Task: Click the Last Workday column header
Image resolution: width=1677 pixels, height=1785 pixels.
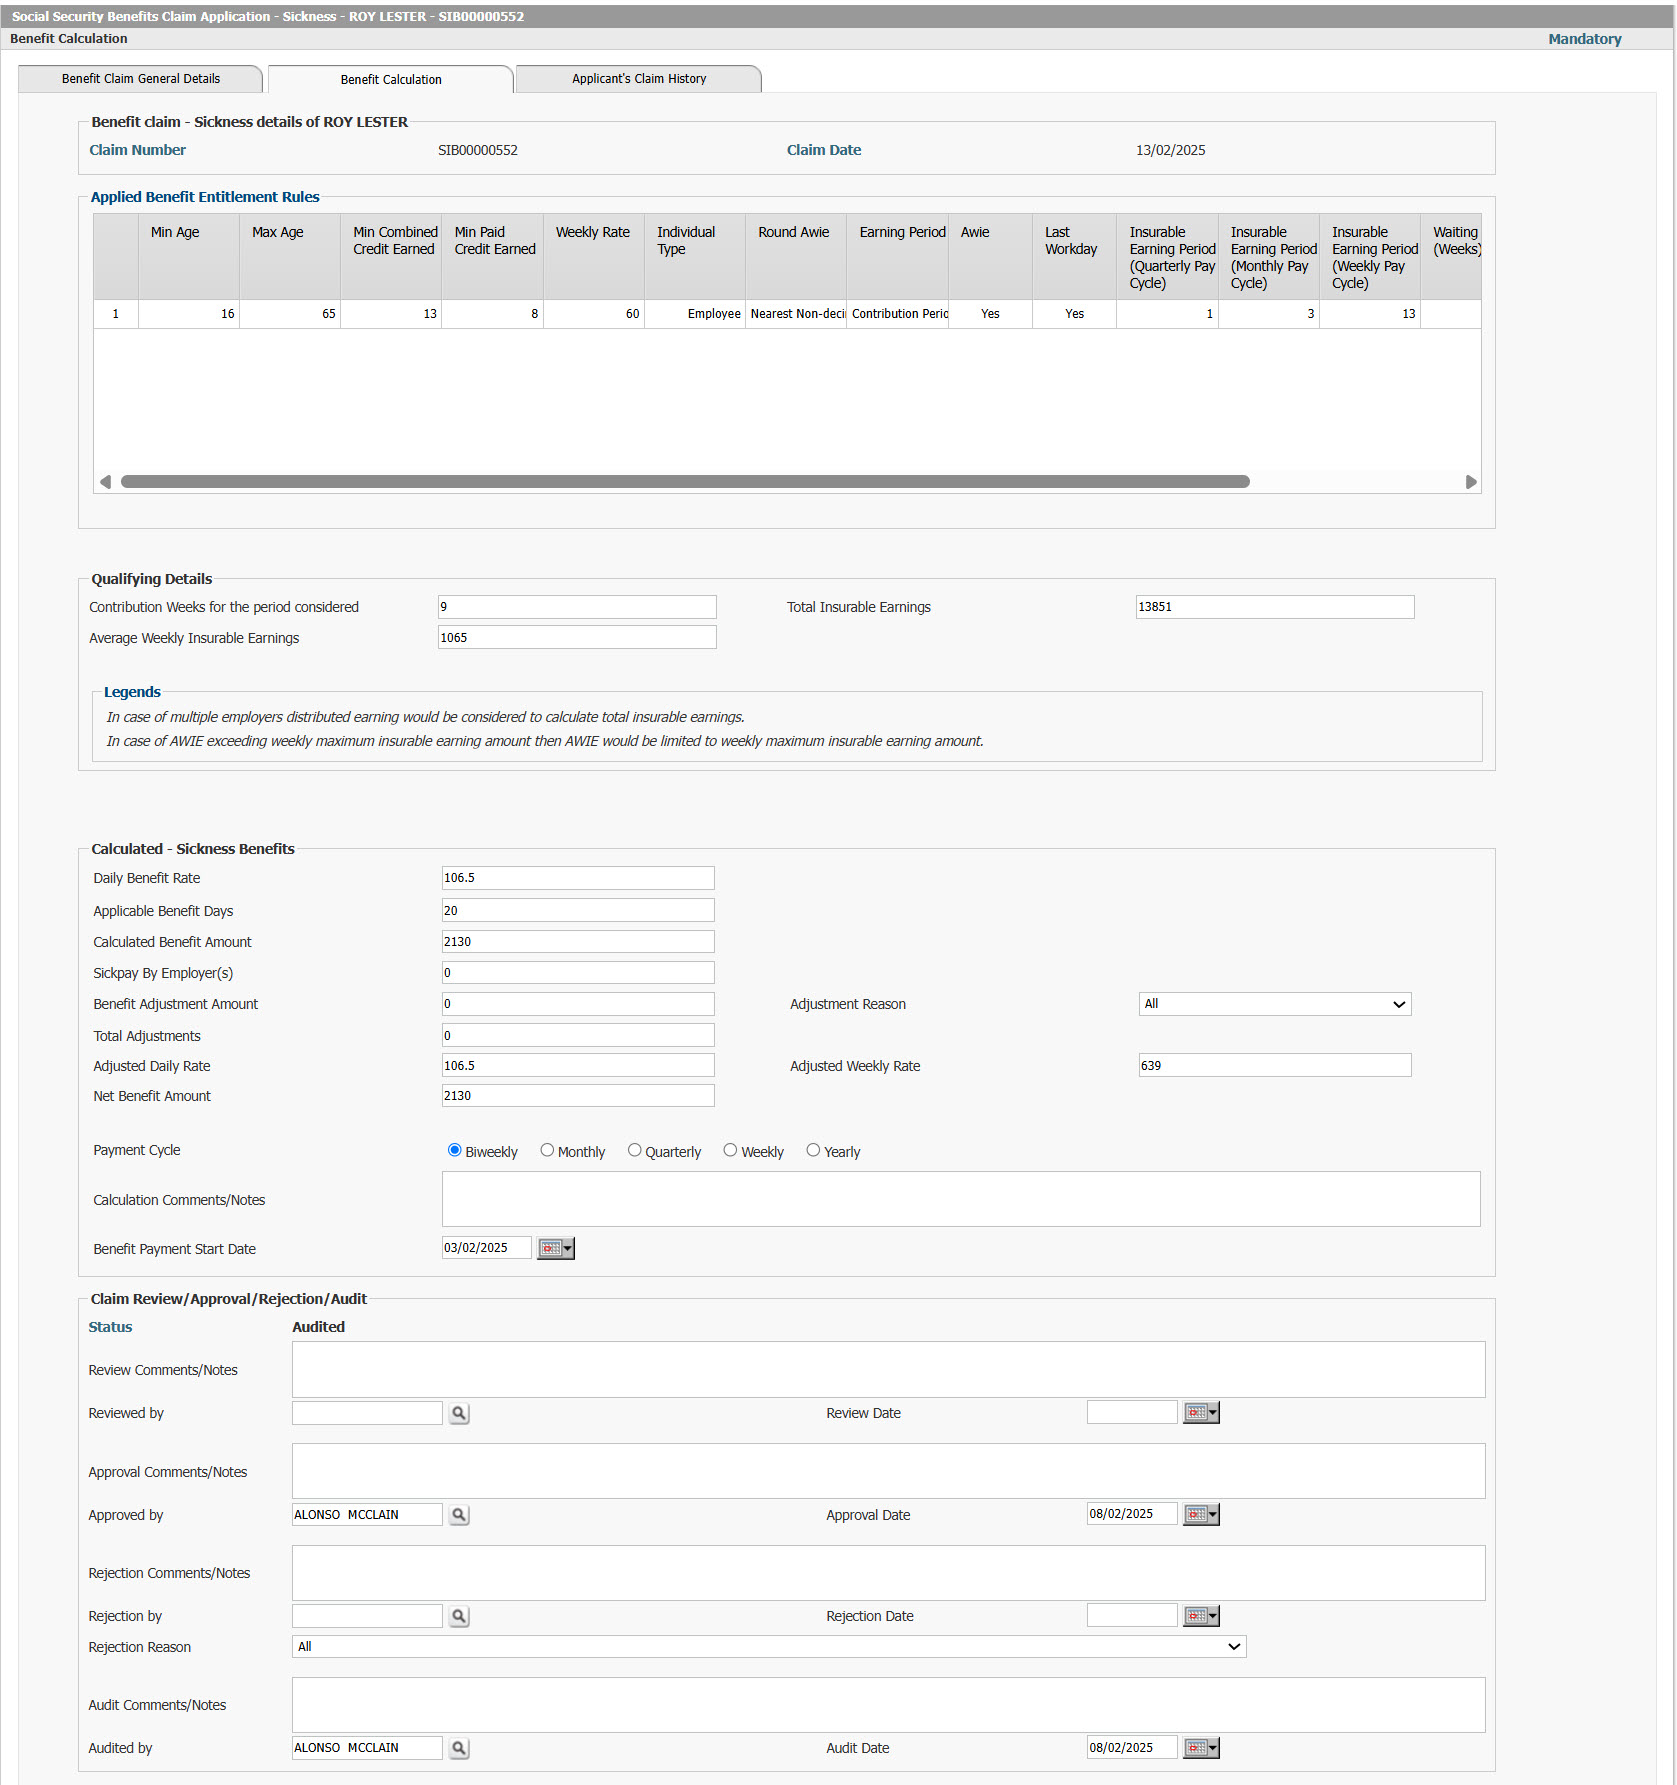Action: 1075,257
